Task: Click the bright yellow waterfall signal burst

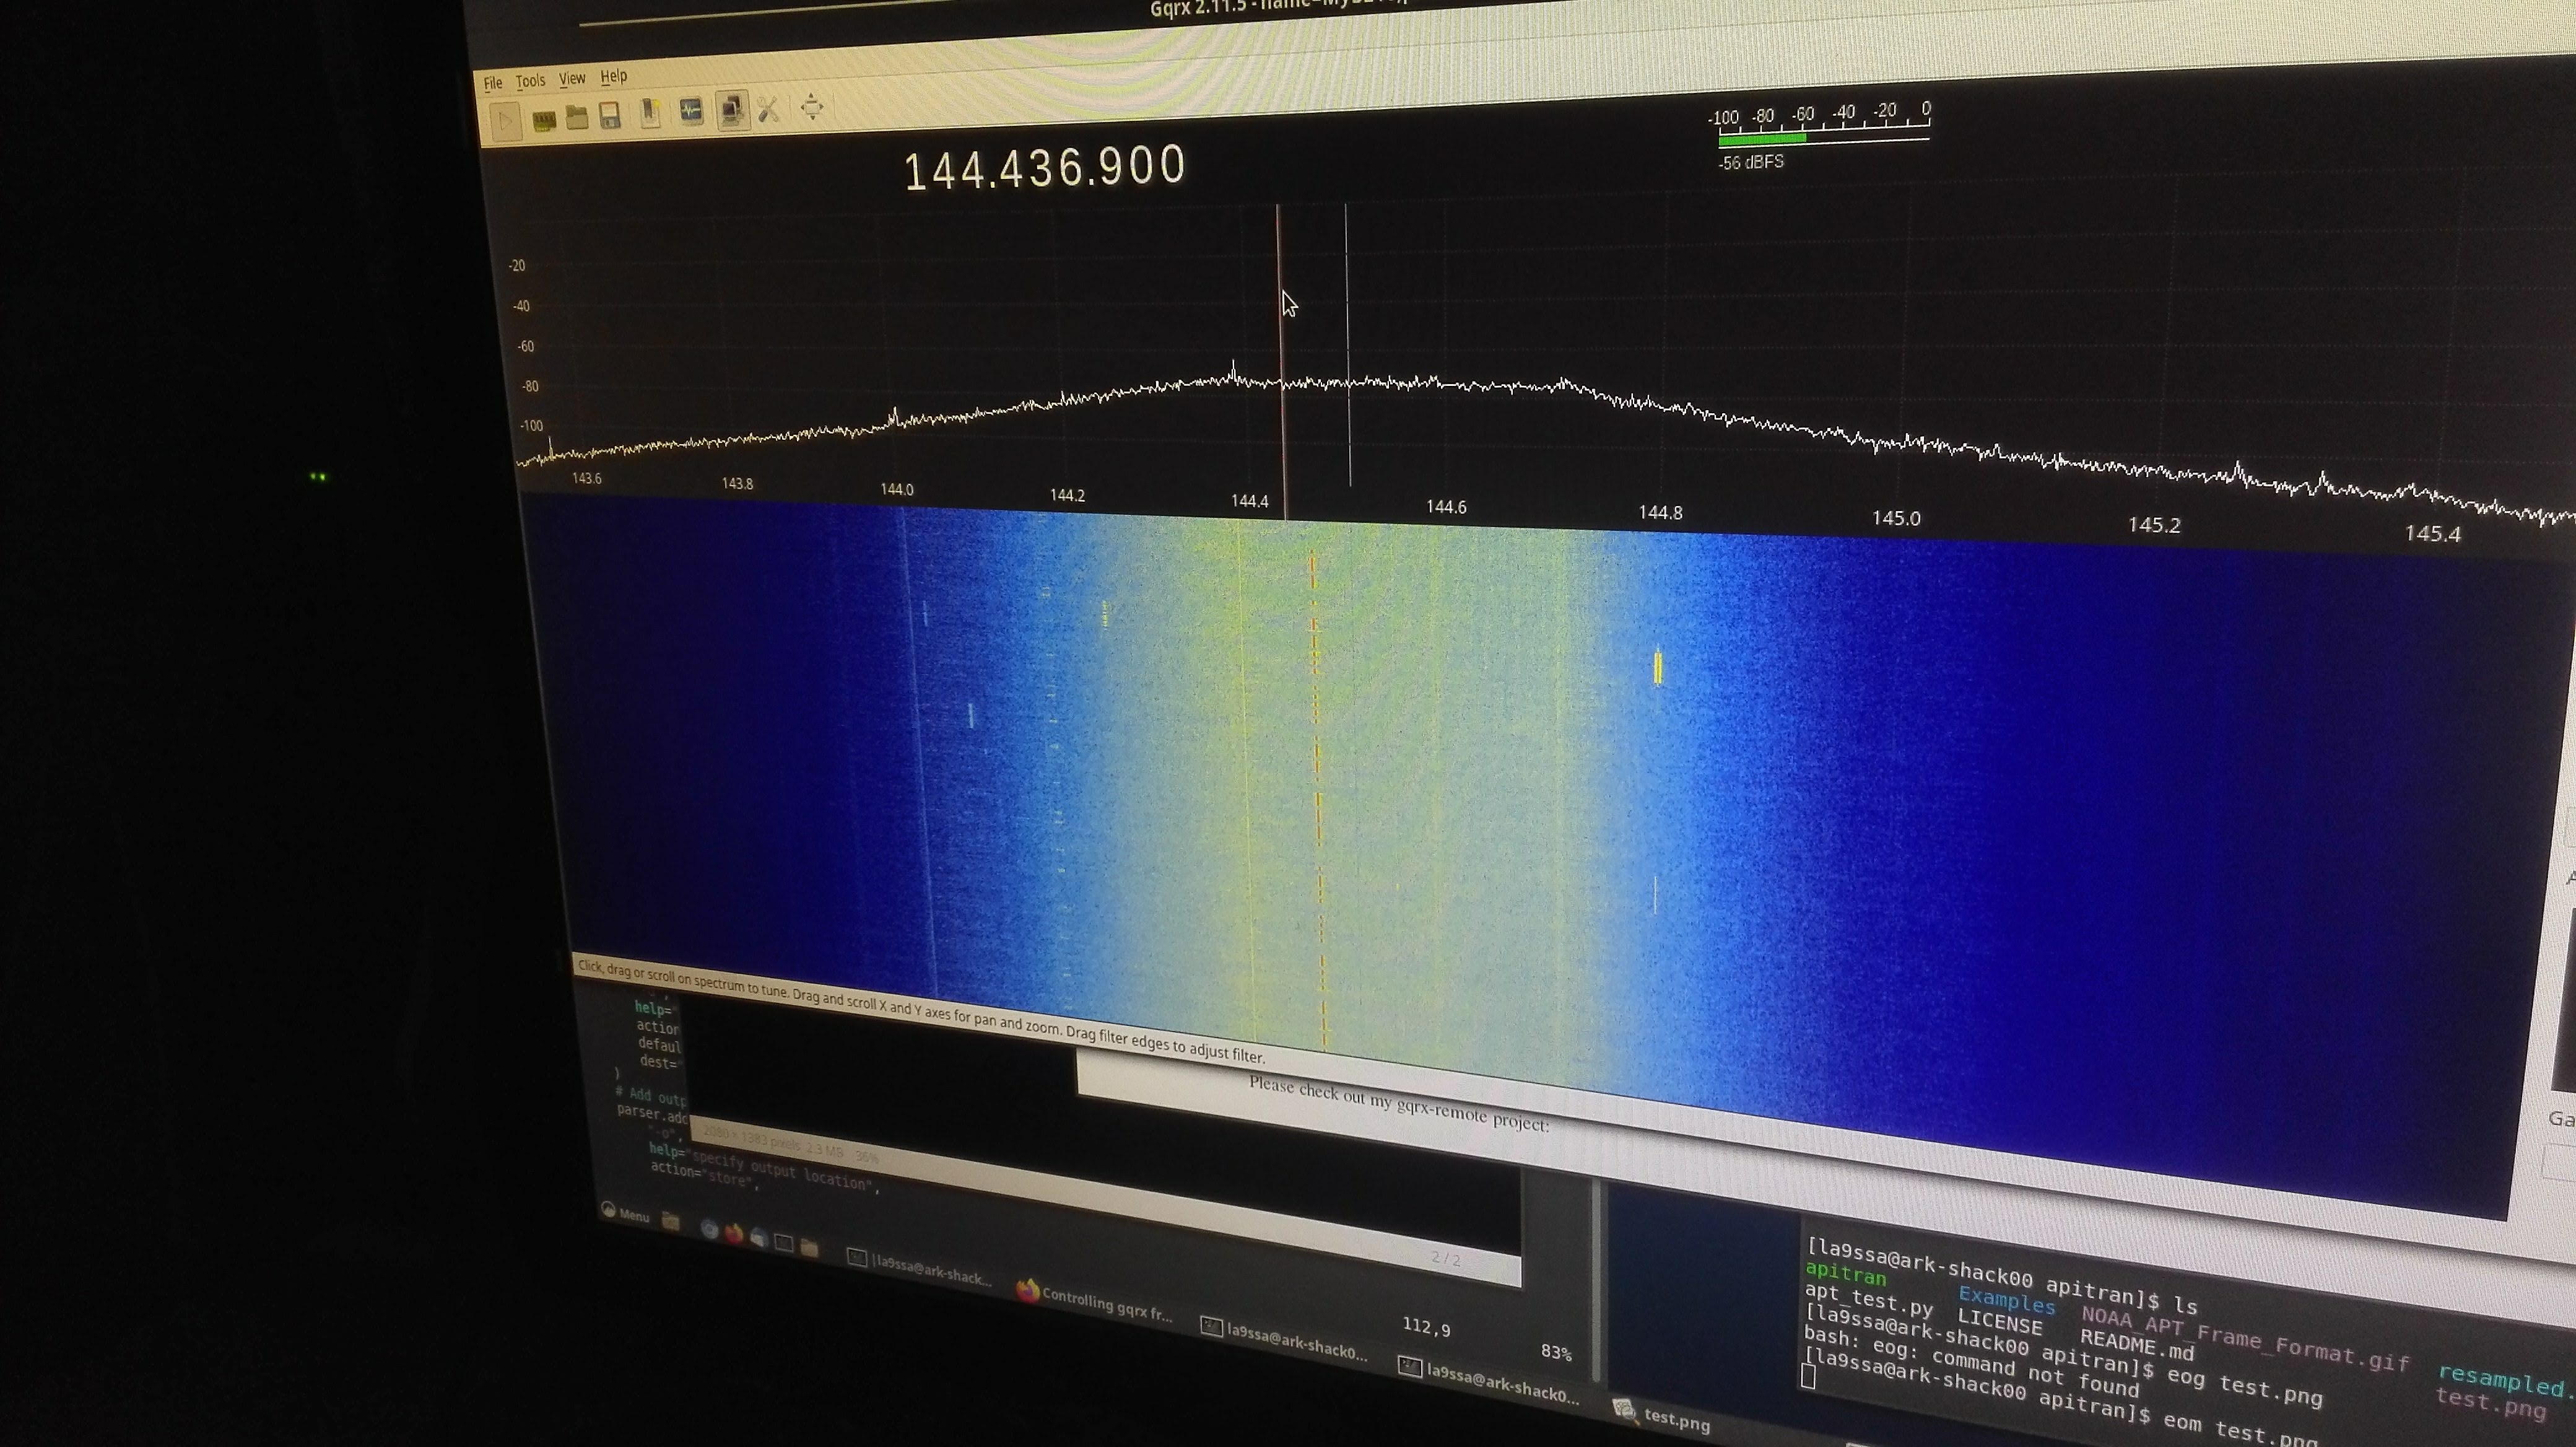Action: click(1658, 668)
